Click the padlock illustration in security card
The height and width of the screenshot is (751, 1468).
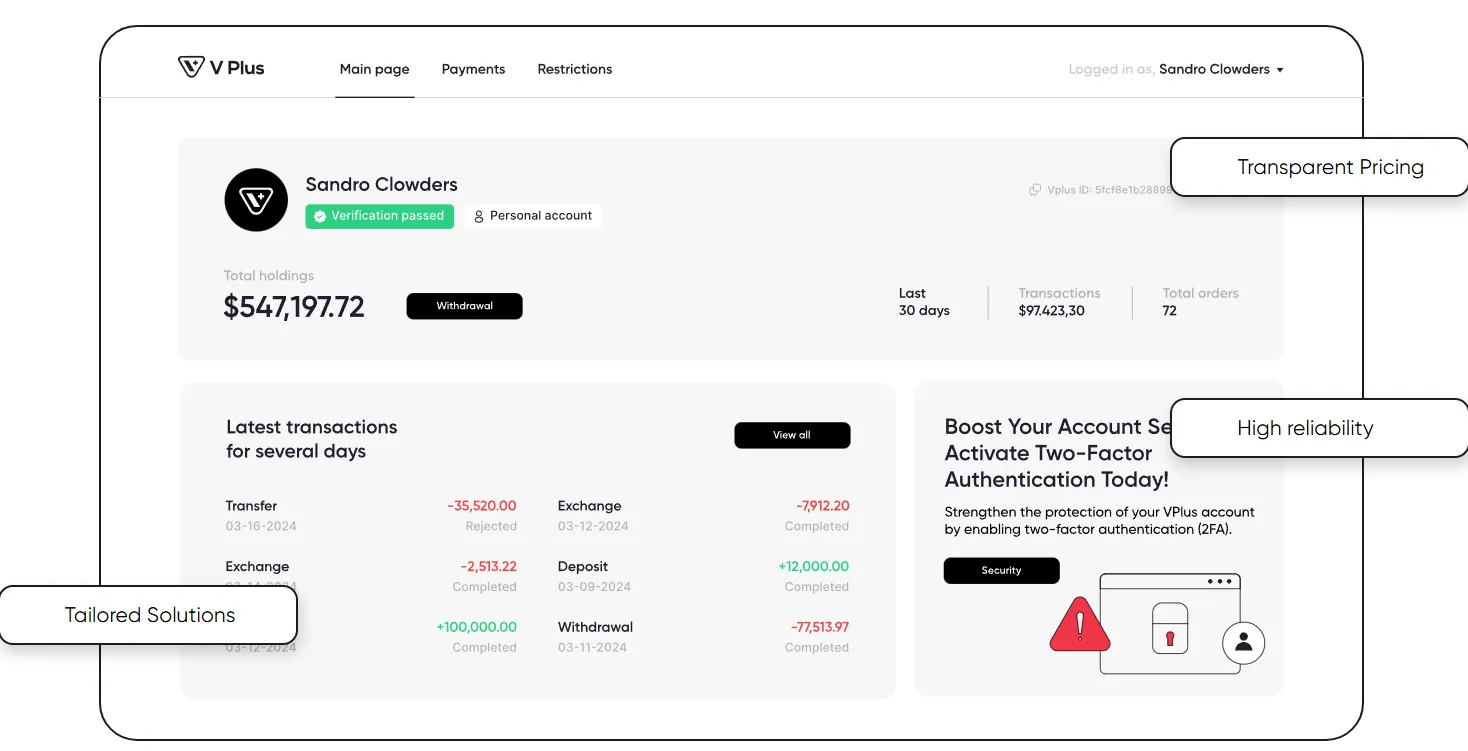tap(1169, 626)
